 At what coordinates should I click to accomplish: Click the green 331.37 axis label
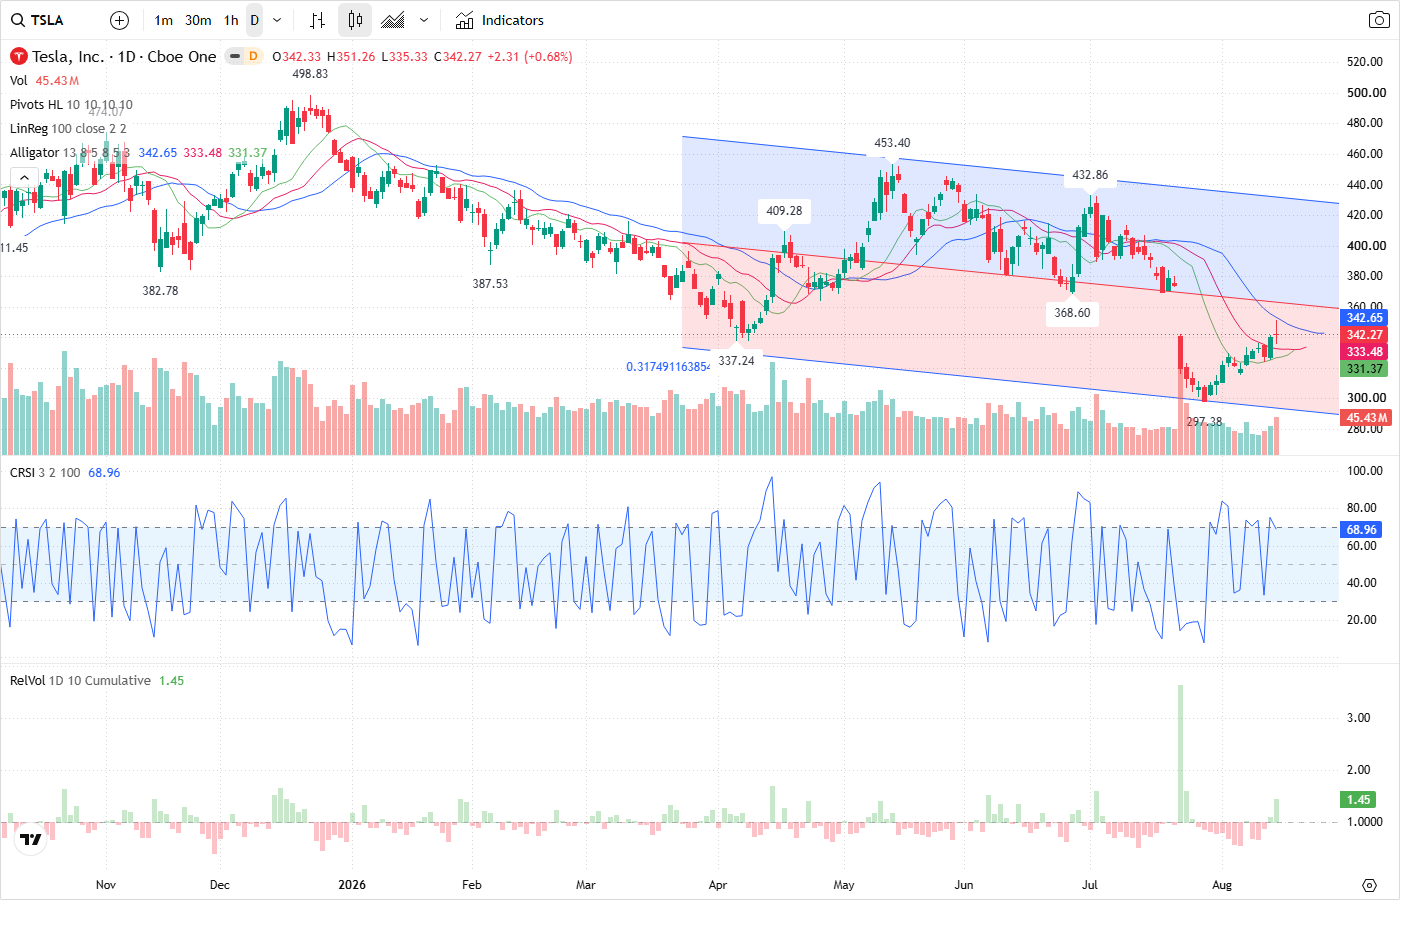pos(1364,369)
